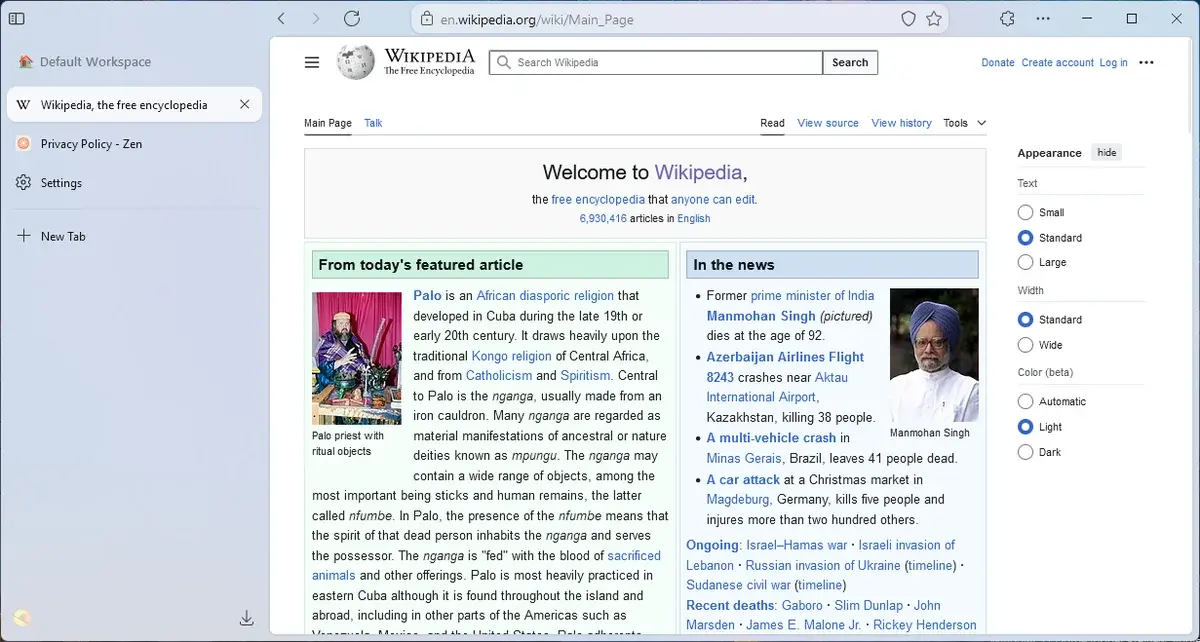Click the Log in link
Screen dimensions: 1200x642
click(1113, 62)
